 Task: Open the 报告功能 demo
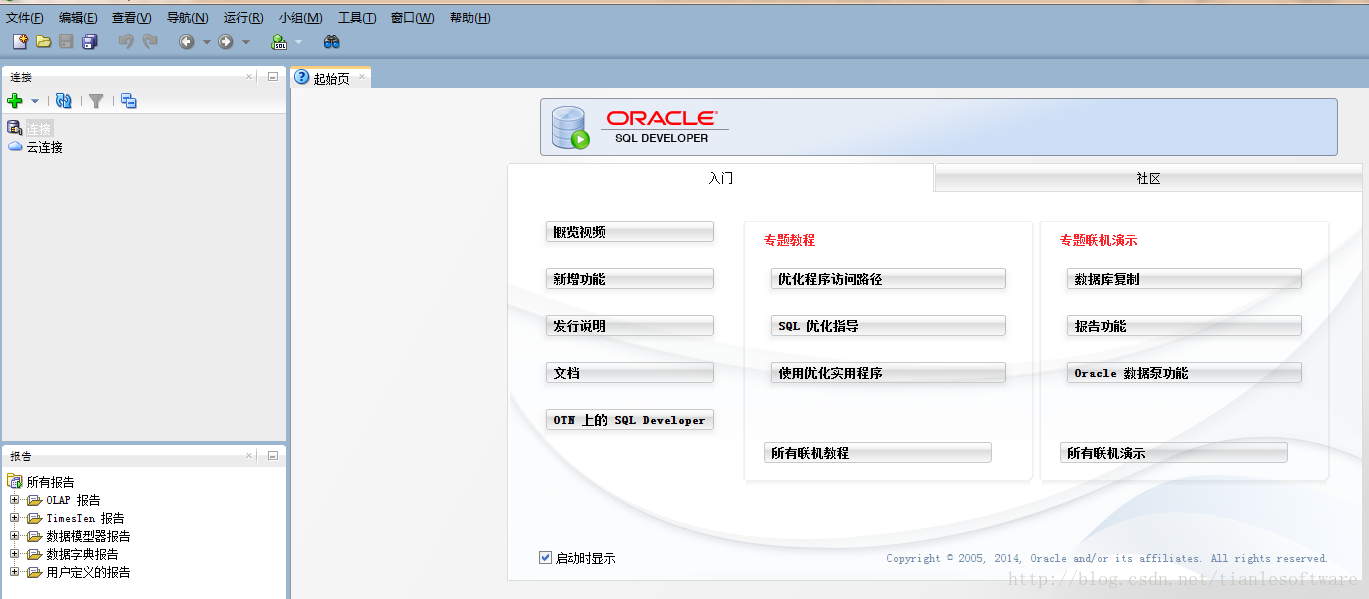click(1184, 326)
